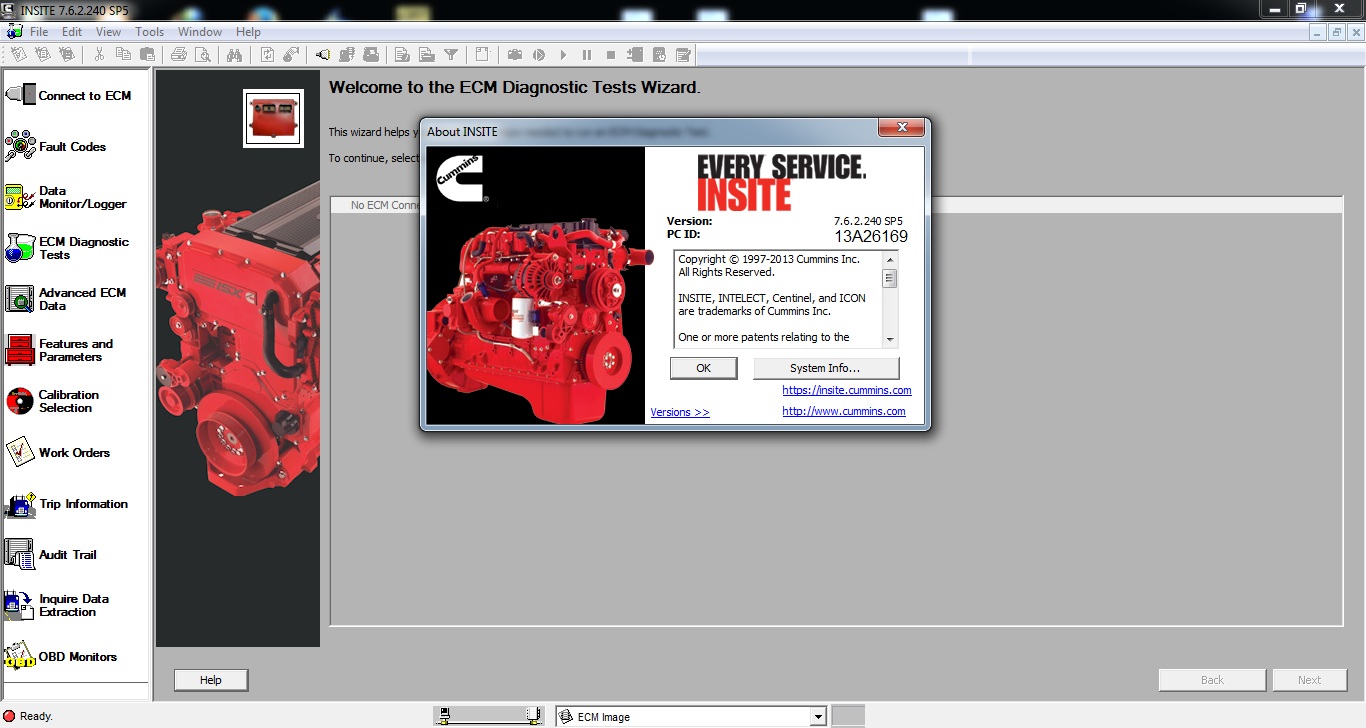Open Inquire Data Extraction
1366x728 pixels.
57,605
